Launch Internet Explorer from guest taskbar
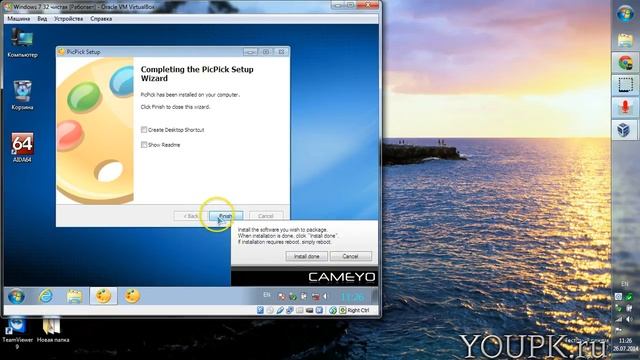This screenshot has width=640, height=360. pyautogui.click(x=46, y=296)
